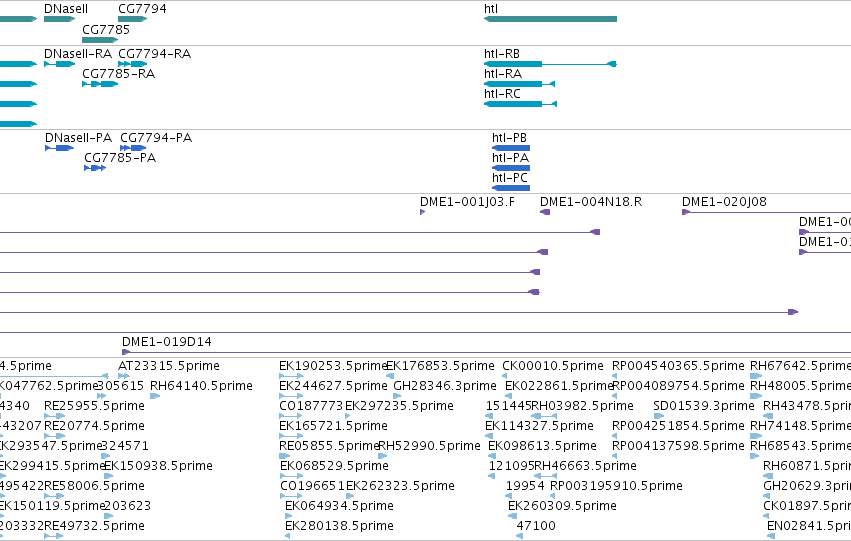Viewport: 851px width, 541px height.
Task: Select the RH03982.5prime EST label
Action: pyautogui.click(x=582, y=406)
